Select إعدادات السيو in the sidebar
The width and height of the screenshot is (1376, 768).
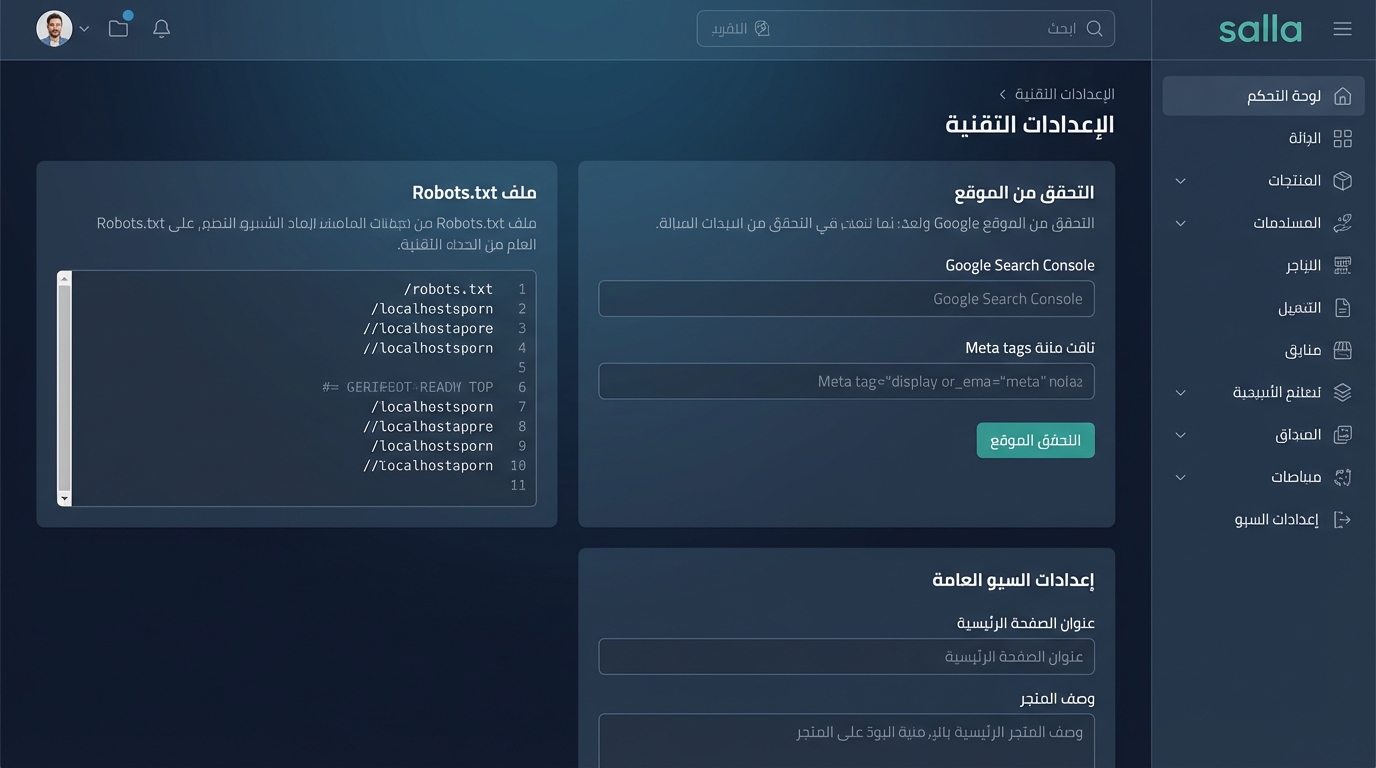coord(1276,519)
